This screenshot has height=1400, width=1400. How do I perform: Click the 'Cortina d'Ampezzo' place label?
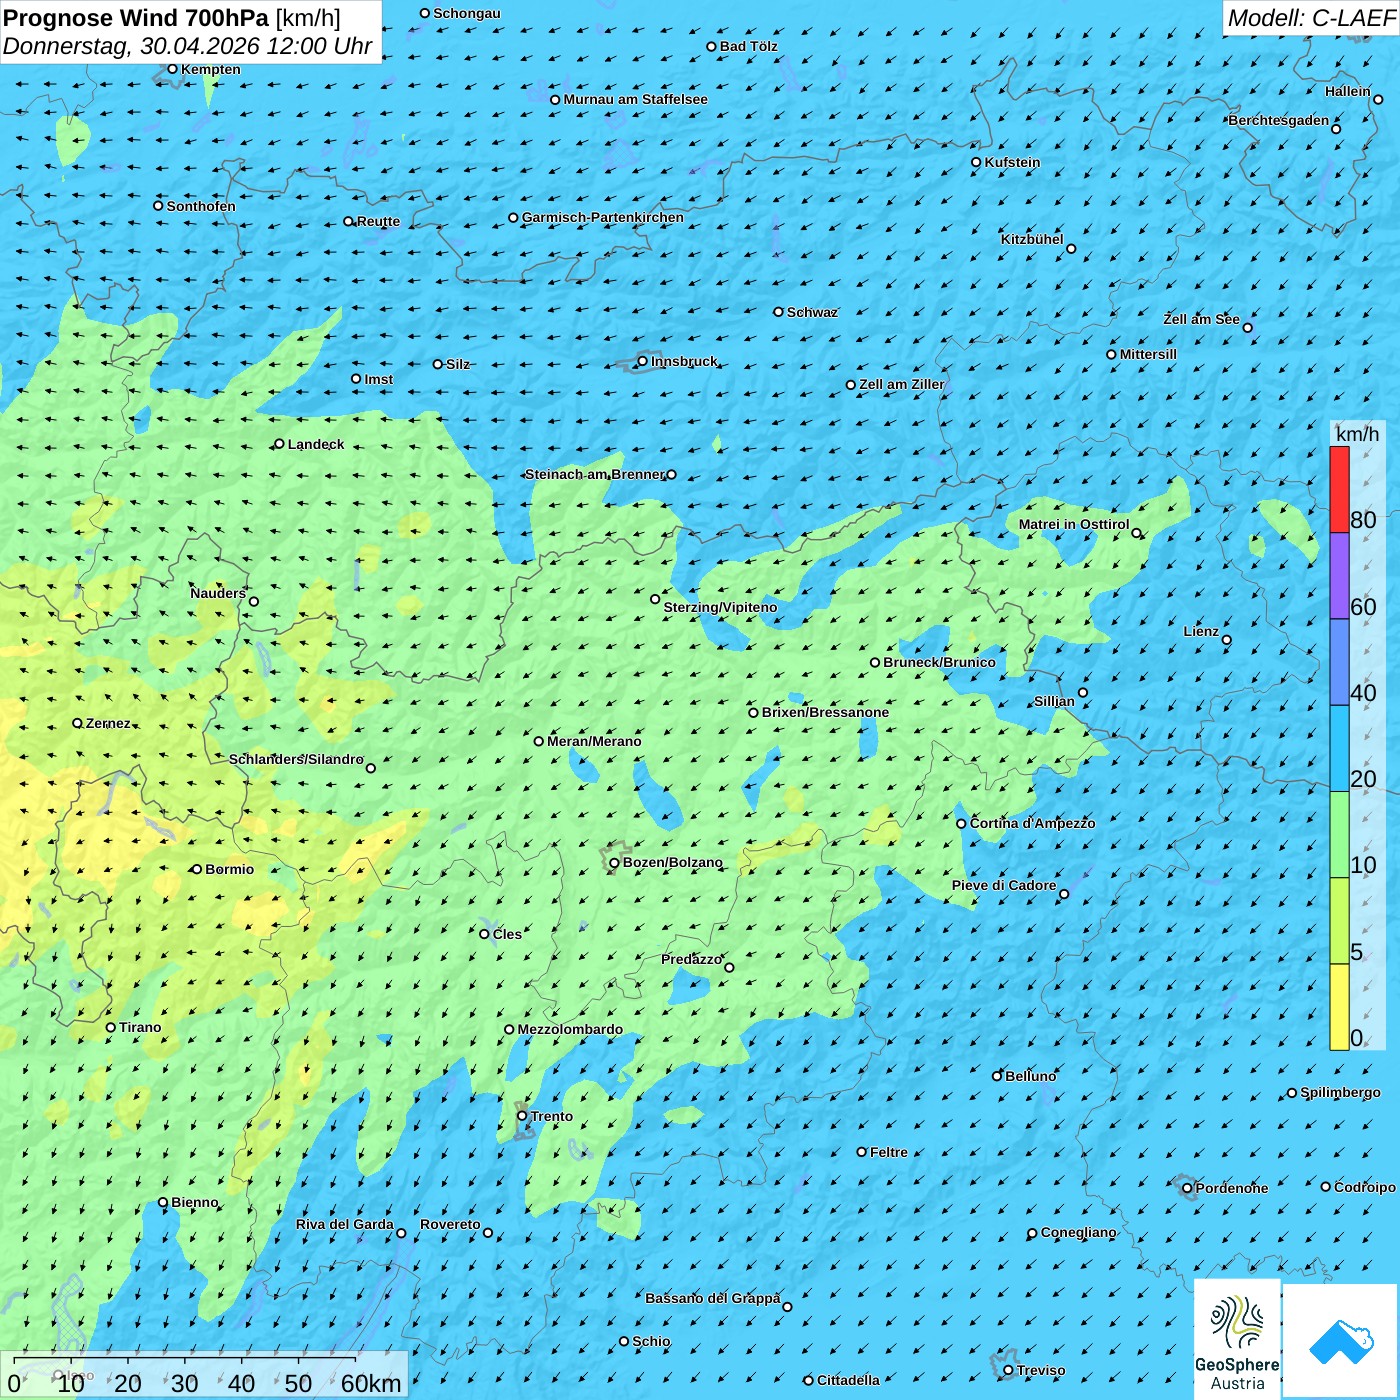tap(1032, 823)
